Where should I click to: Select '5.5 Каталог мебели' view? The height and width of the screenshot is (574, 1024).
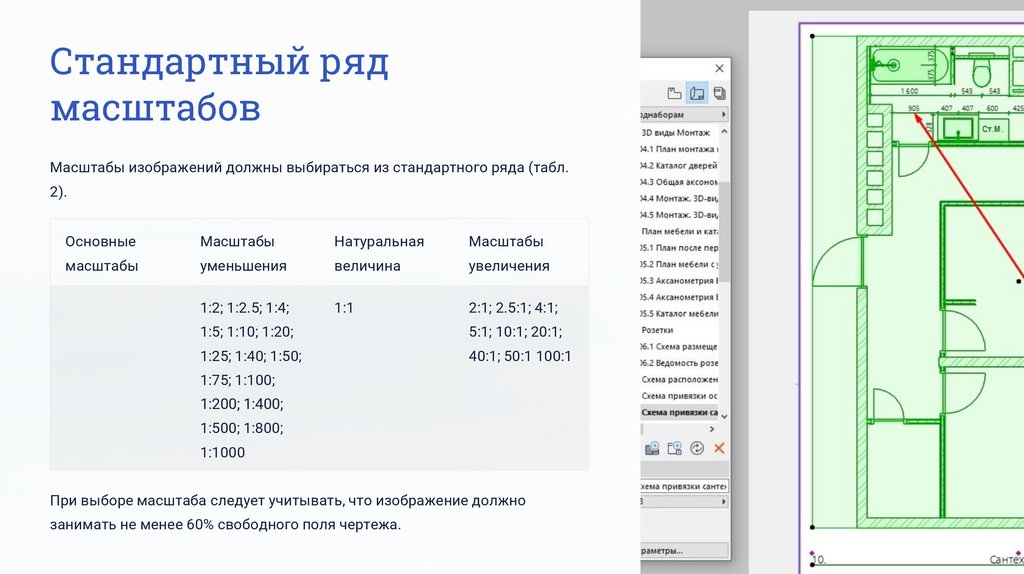tap(679, 313)
